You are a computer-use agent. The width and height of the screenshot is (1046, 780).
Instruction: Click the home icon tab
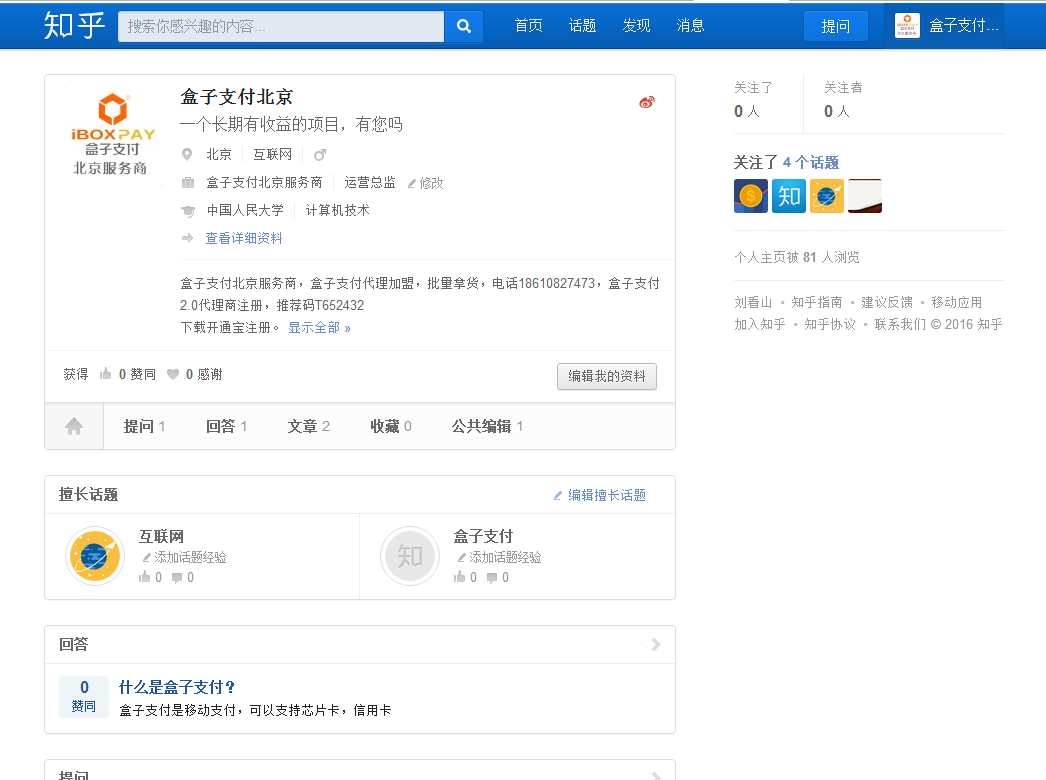point(74,426)
